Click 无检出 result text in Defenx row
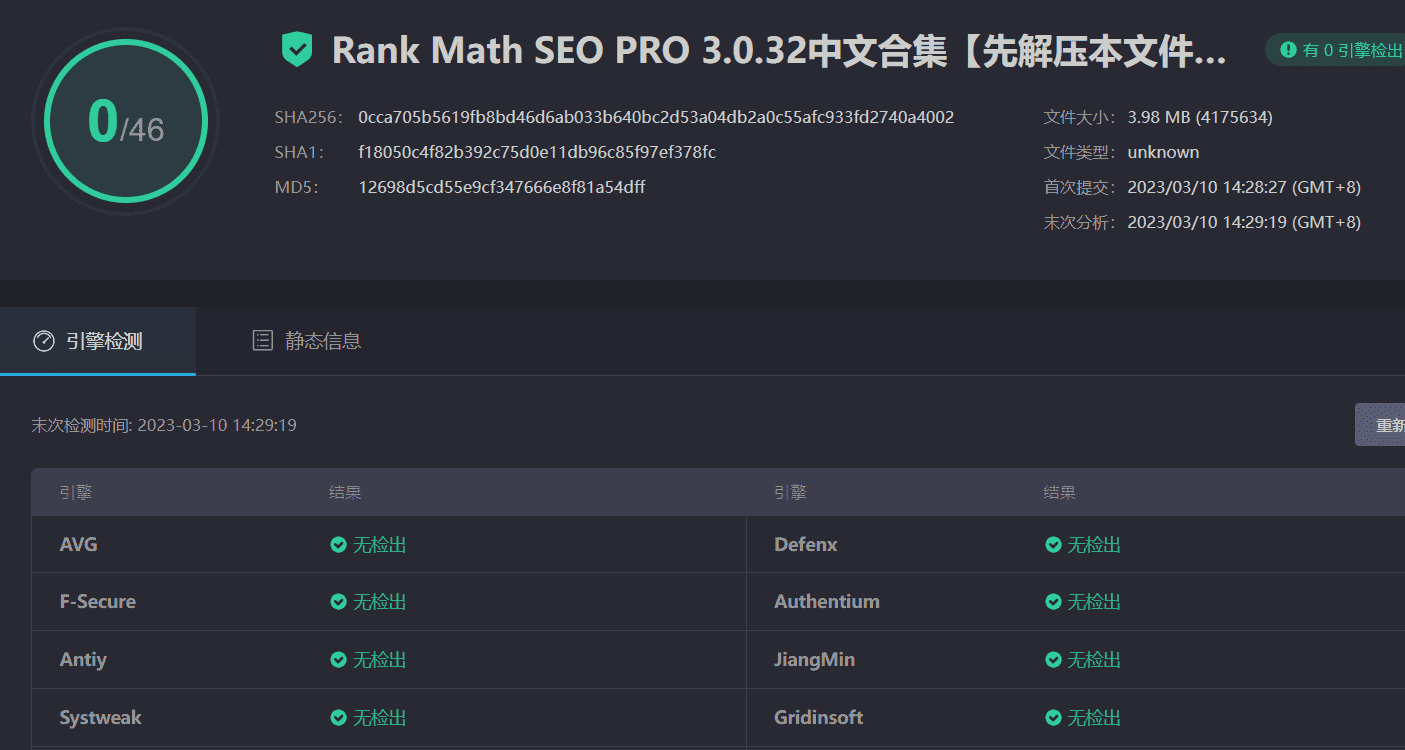 [1094, 545]
